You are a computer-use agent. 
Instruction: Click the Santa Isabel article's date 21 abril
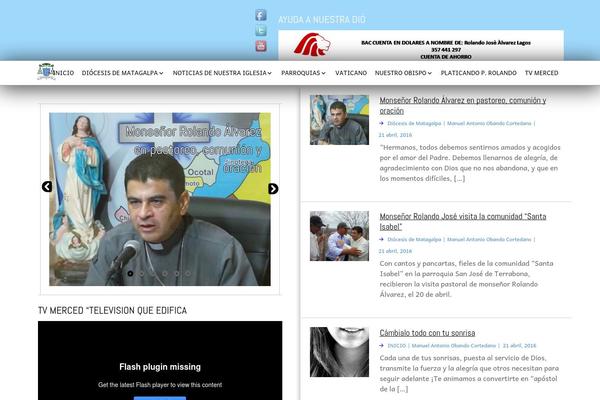click(x=396, y=251)
